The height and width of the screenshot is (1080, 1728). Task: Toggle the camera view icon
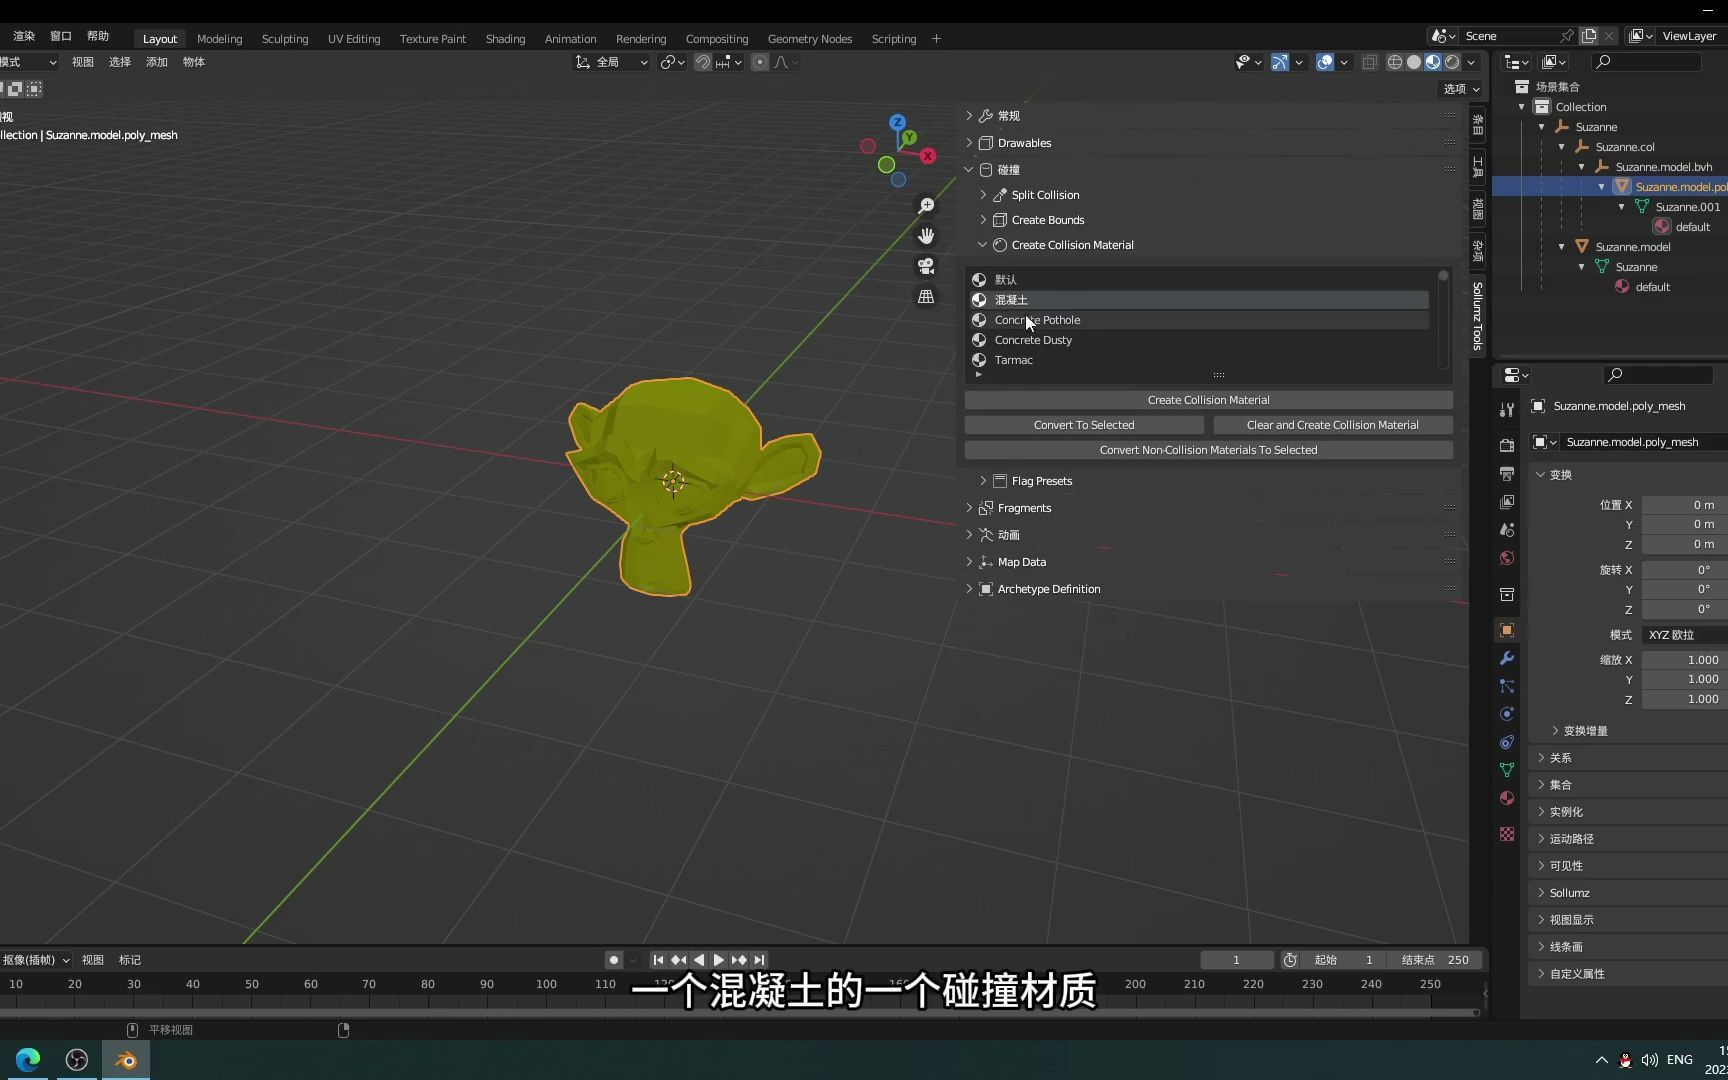(x=926, y=266)
